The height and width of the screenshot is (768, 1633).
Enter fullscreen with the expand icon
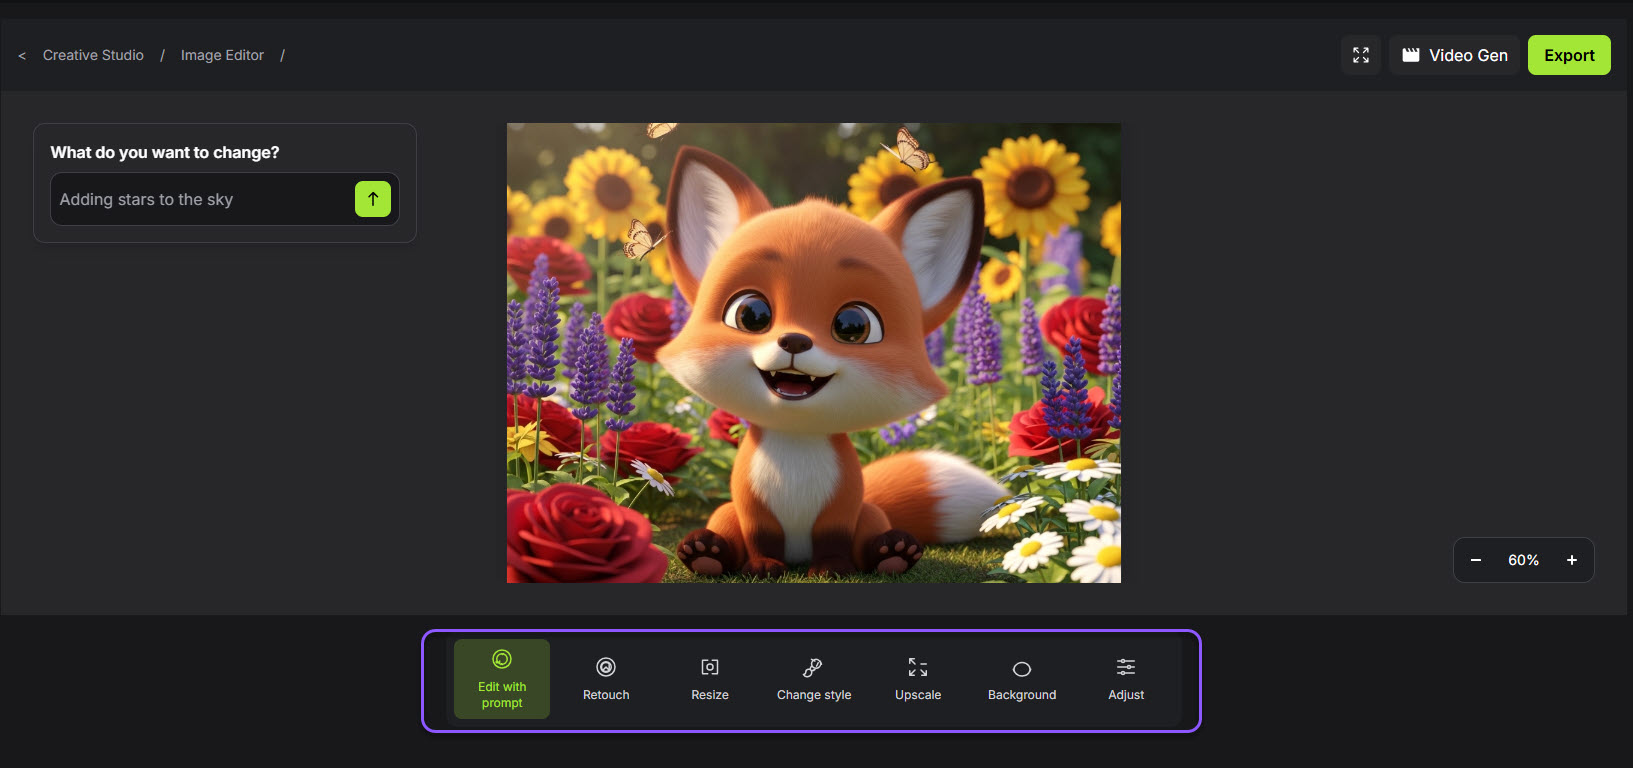click(1361, 55)
